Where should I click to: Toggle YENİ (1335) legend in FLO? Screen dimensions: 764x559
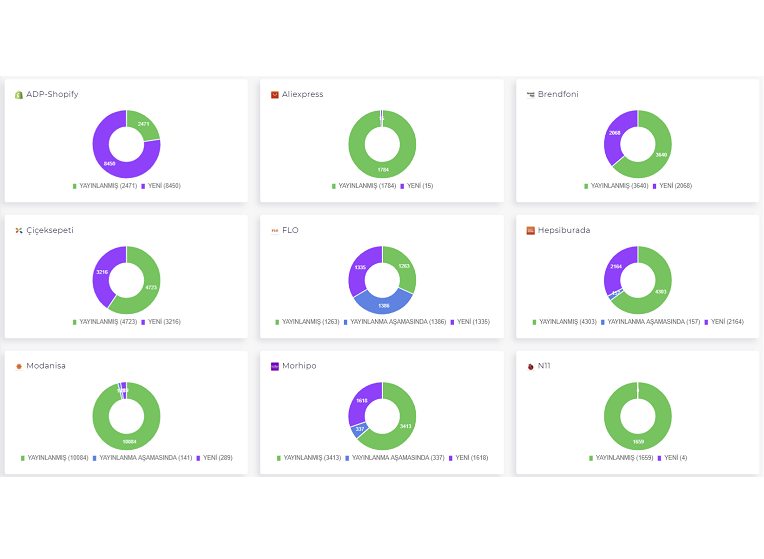[470, 322]
